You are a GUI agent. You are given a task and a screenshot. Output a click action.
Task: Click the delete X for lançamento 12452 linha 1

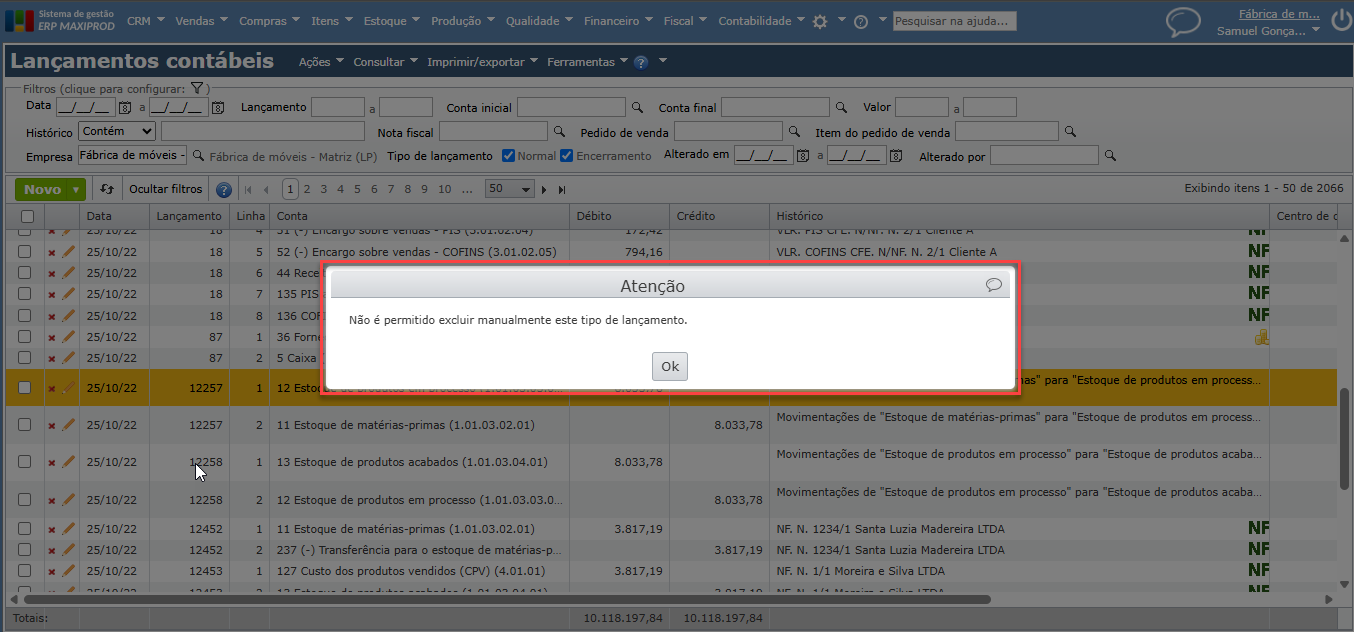coord(51,529)
